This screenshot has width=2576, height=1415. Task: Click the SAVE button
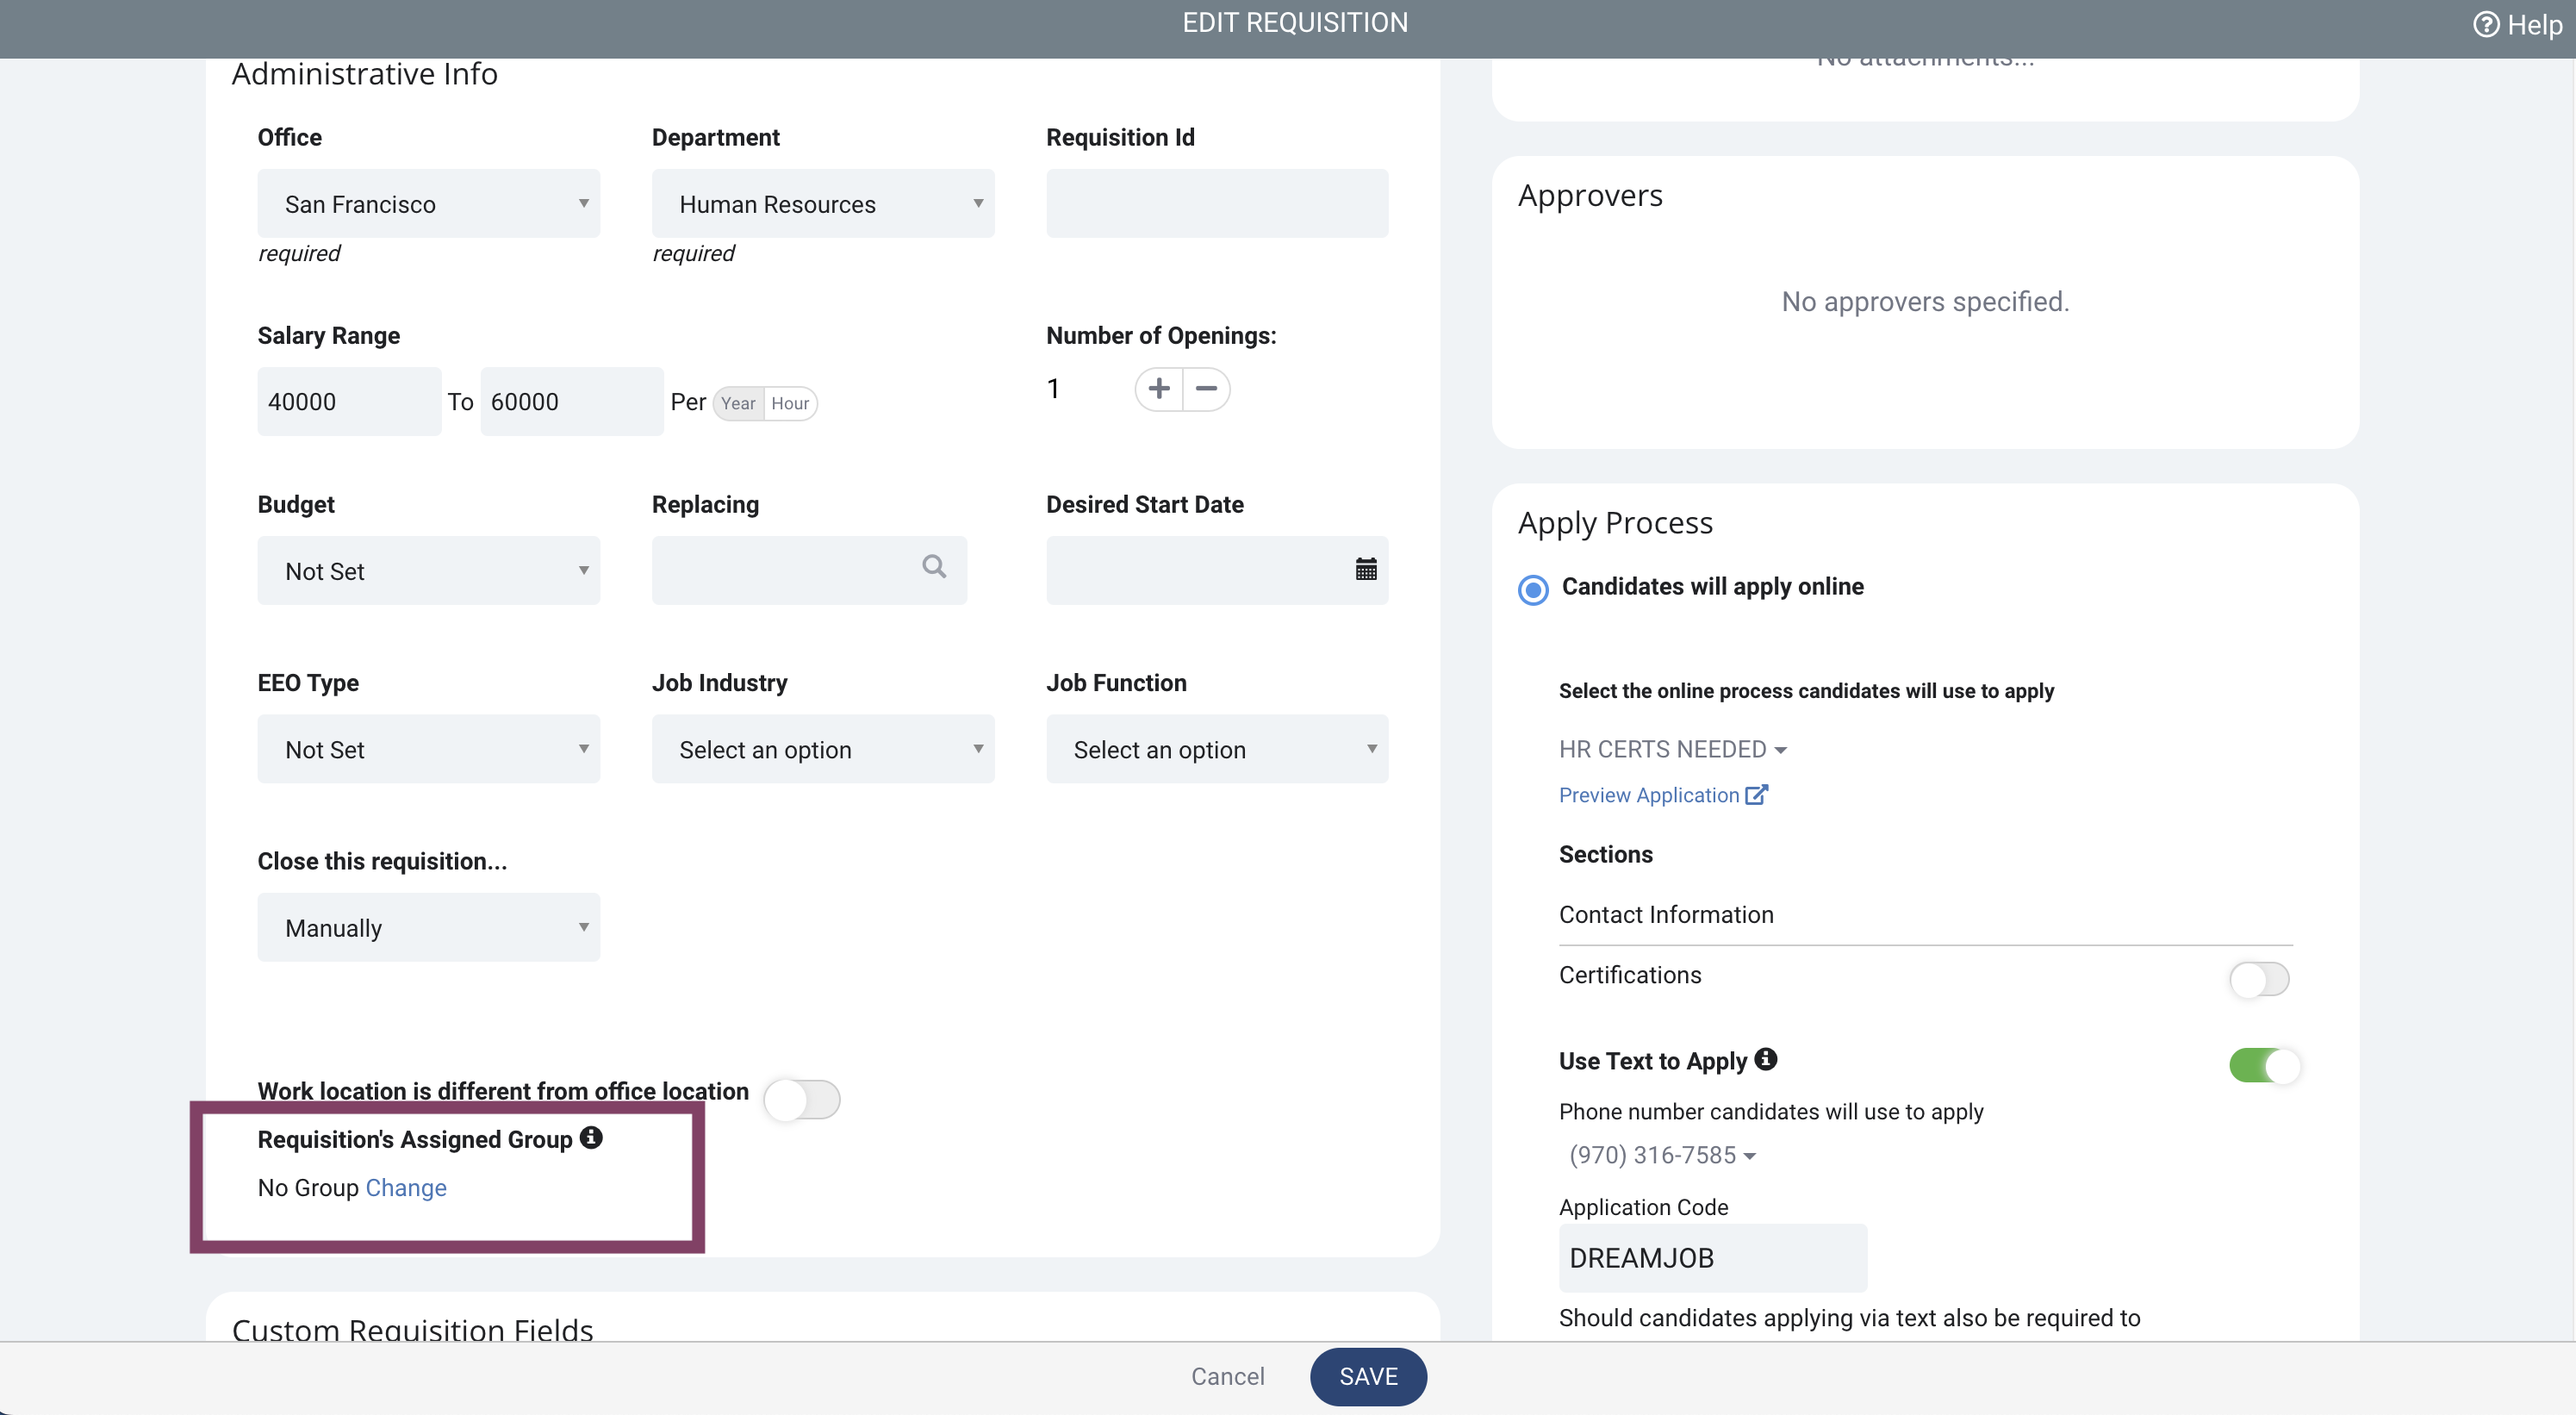pyautogui.click(x=1368, y=1376)
